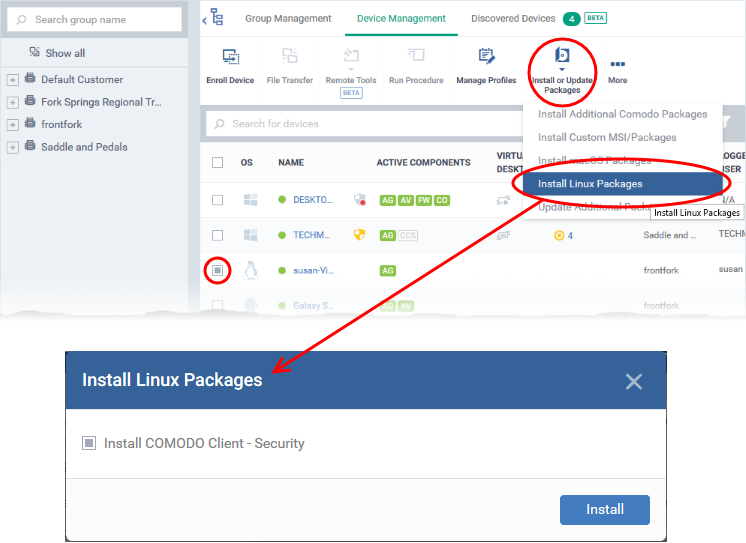Open Remote Tools beta
This screenshot has width=746, height=543.
tap(351, 72)
